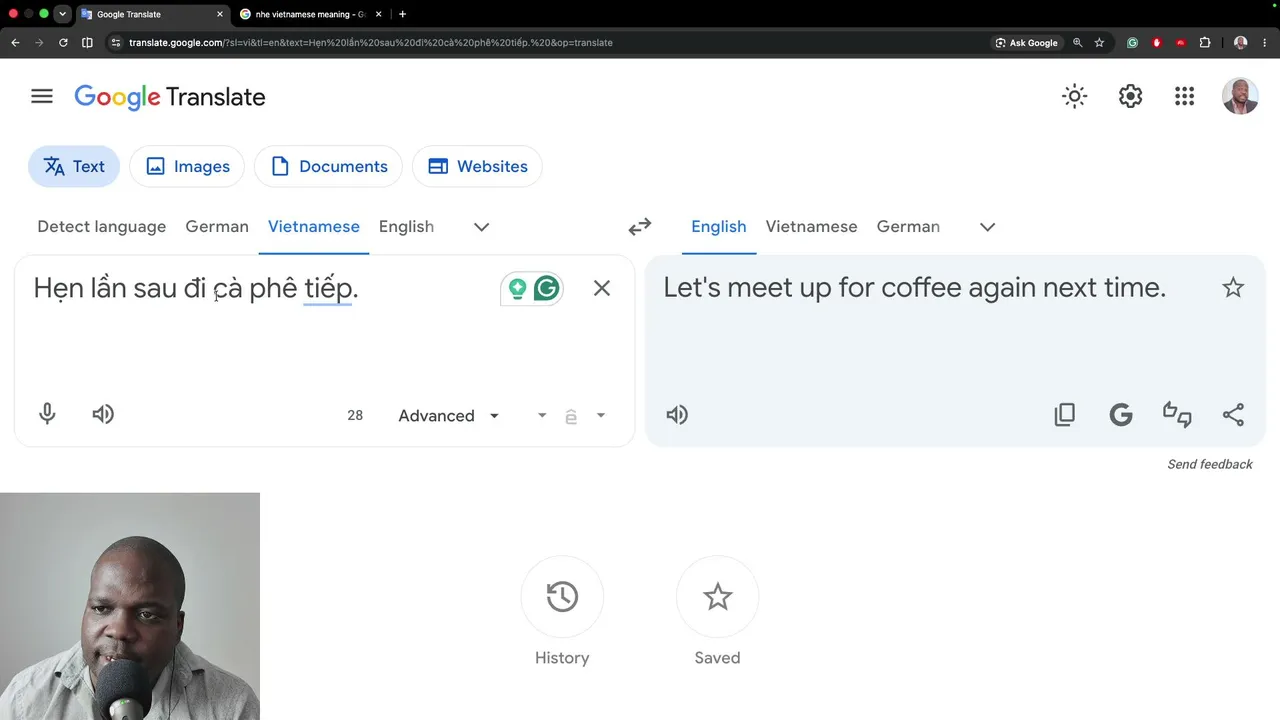View site information icon in address bar
The width and height of the screenshot is (1280, 720).
coord(115,43)
